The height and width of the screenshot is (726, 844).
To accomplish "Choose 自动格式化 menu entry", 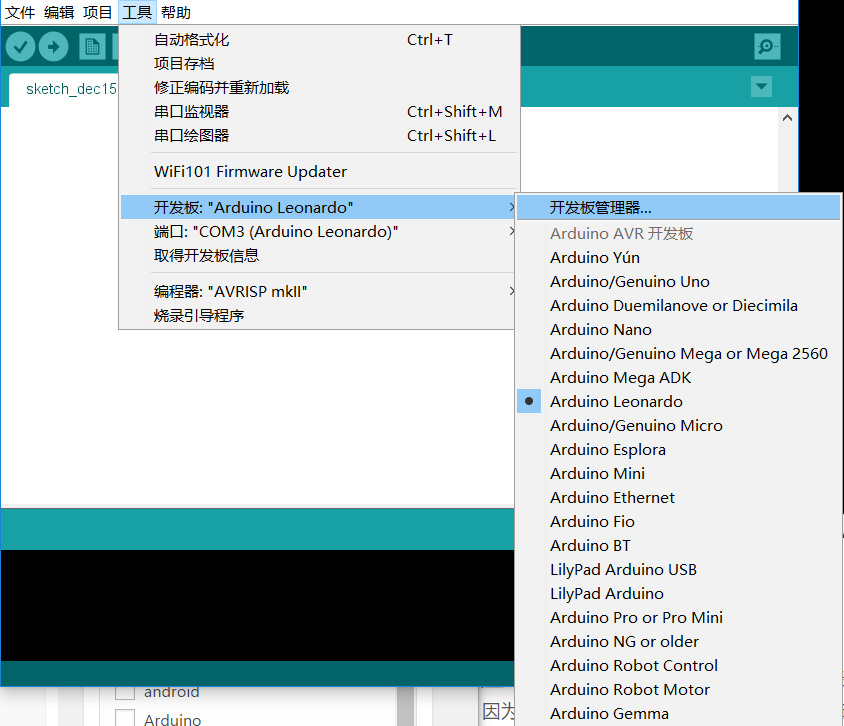I will point(319,40).
